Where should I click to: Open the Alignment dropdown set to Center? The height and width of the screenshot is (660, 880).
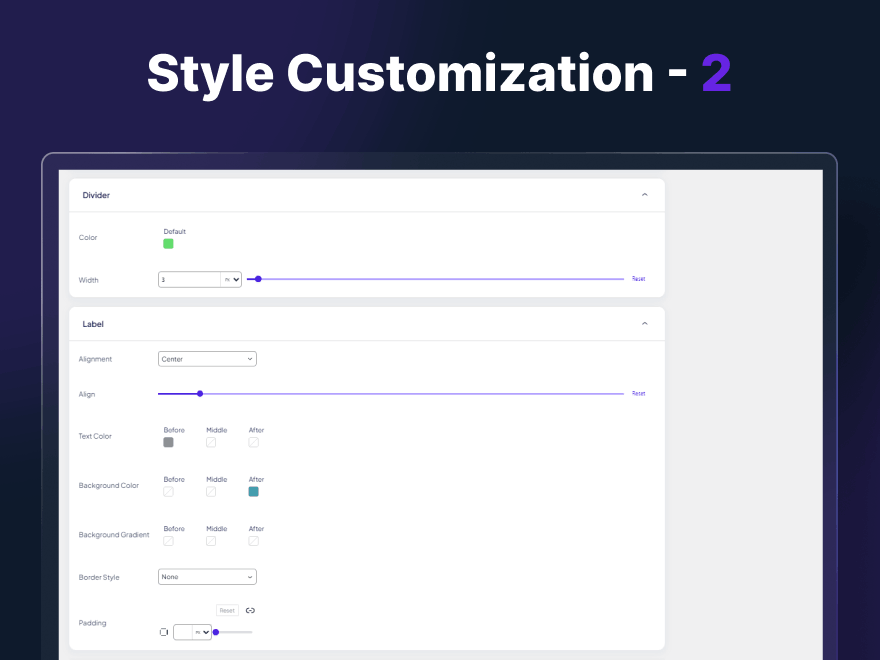click(x=207, y=359)
